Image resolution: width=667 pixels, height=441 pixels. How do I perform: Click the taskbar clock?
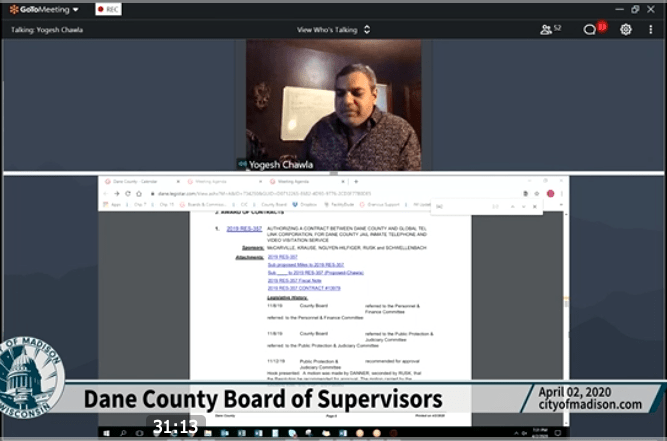[x=540, y=433]
